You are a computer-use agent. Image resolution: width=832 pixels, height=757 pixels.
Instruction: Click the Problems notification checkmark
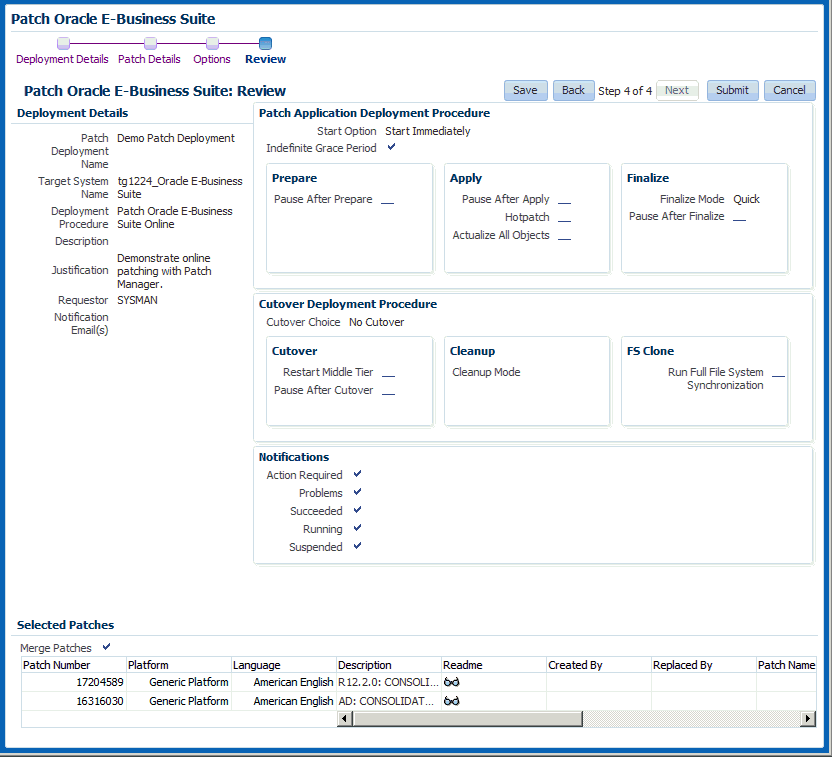358,492
